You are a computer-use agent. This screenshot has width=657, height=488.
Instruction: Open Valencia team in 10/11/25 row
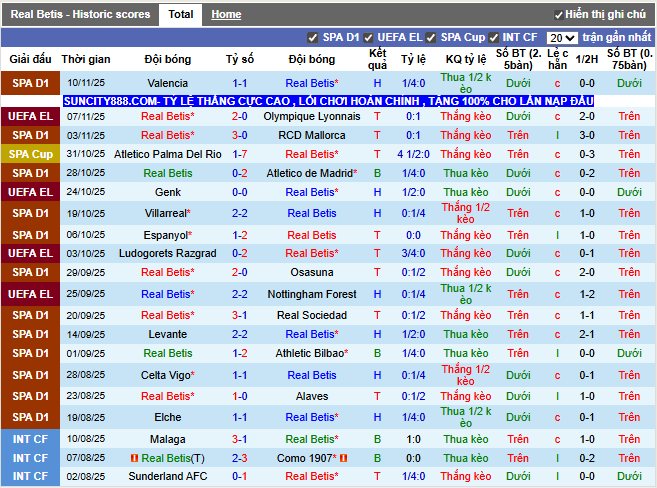tap(168, 83)
